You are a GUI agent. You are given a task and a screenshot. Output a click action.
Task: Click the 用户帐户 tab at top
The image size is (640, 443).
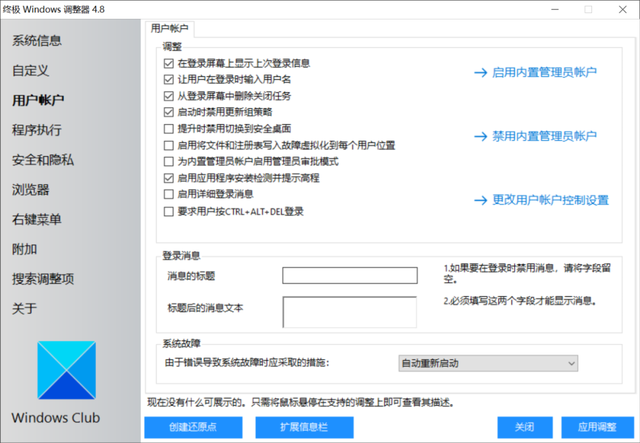[x=169, y=29]
